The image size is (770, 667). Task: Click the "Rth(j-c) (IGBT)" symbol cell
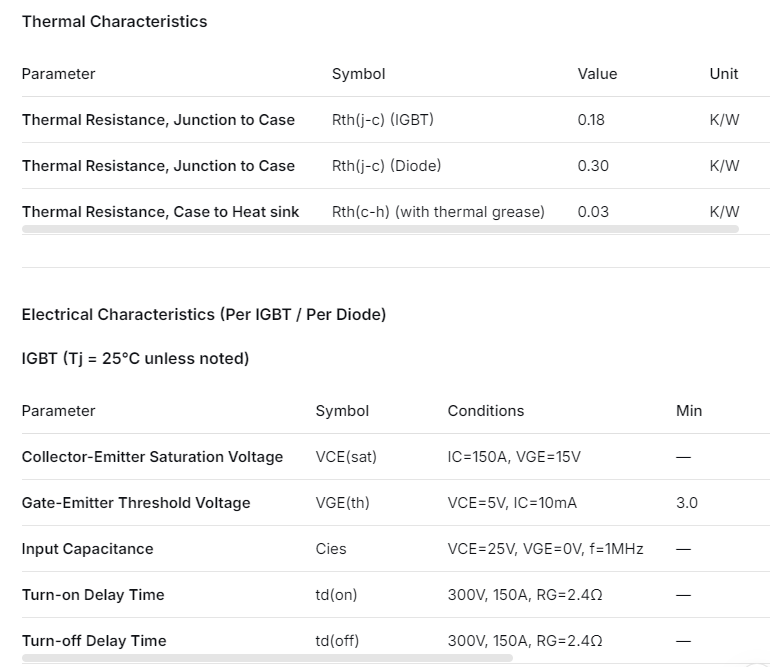click(x=383, y=120)
